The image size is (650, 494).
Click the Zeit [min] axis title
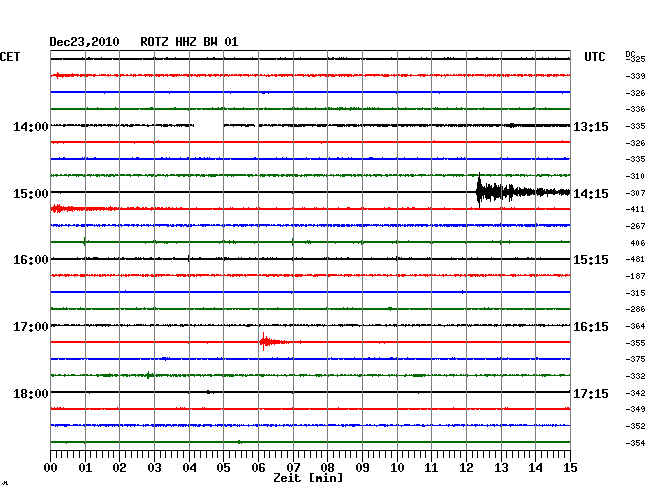pos(308,478)
